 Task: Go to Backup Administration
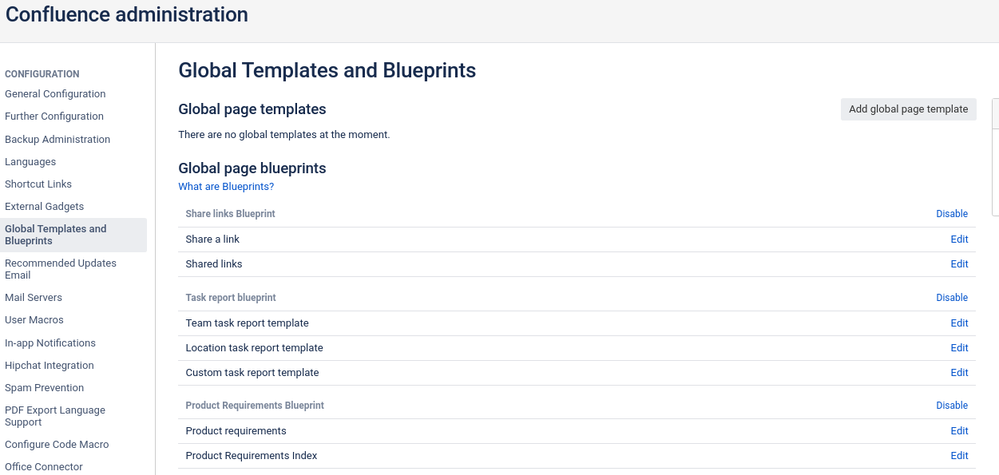(57, 139)
